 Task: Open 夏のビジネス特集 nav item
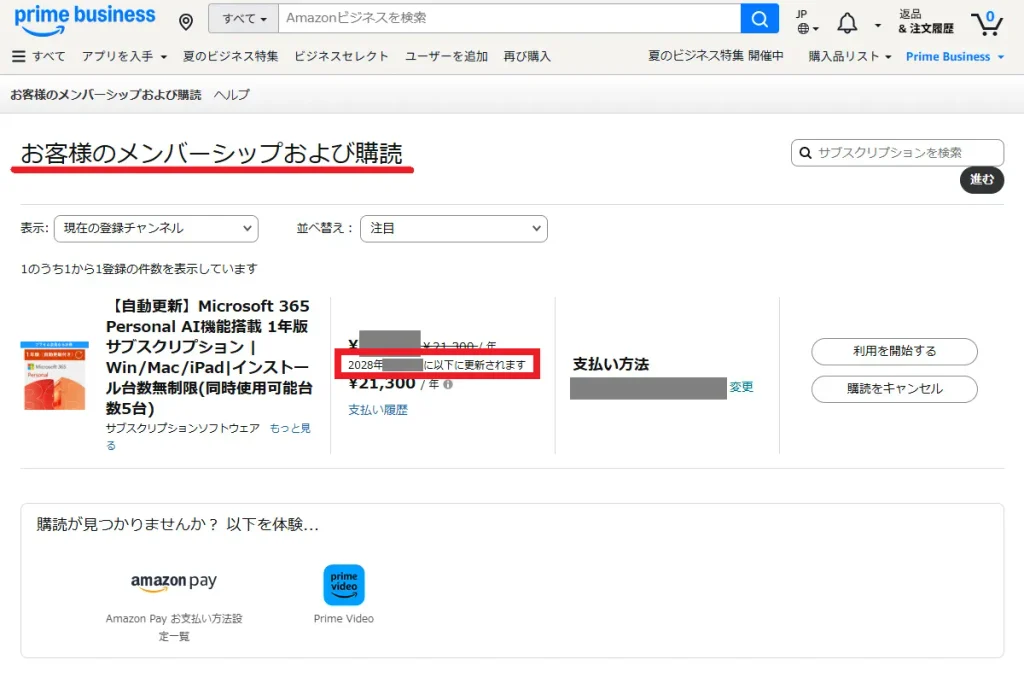point(231,56)
